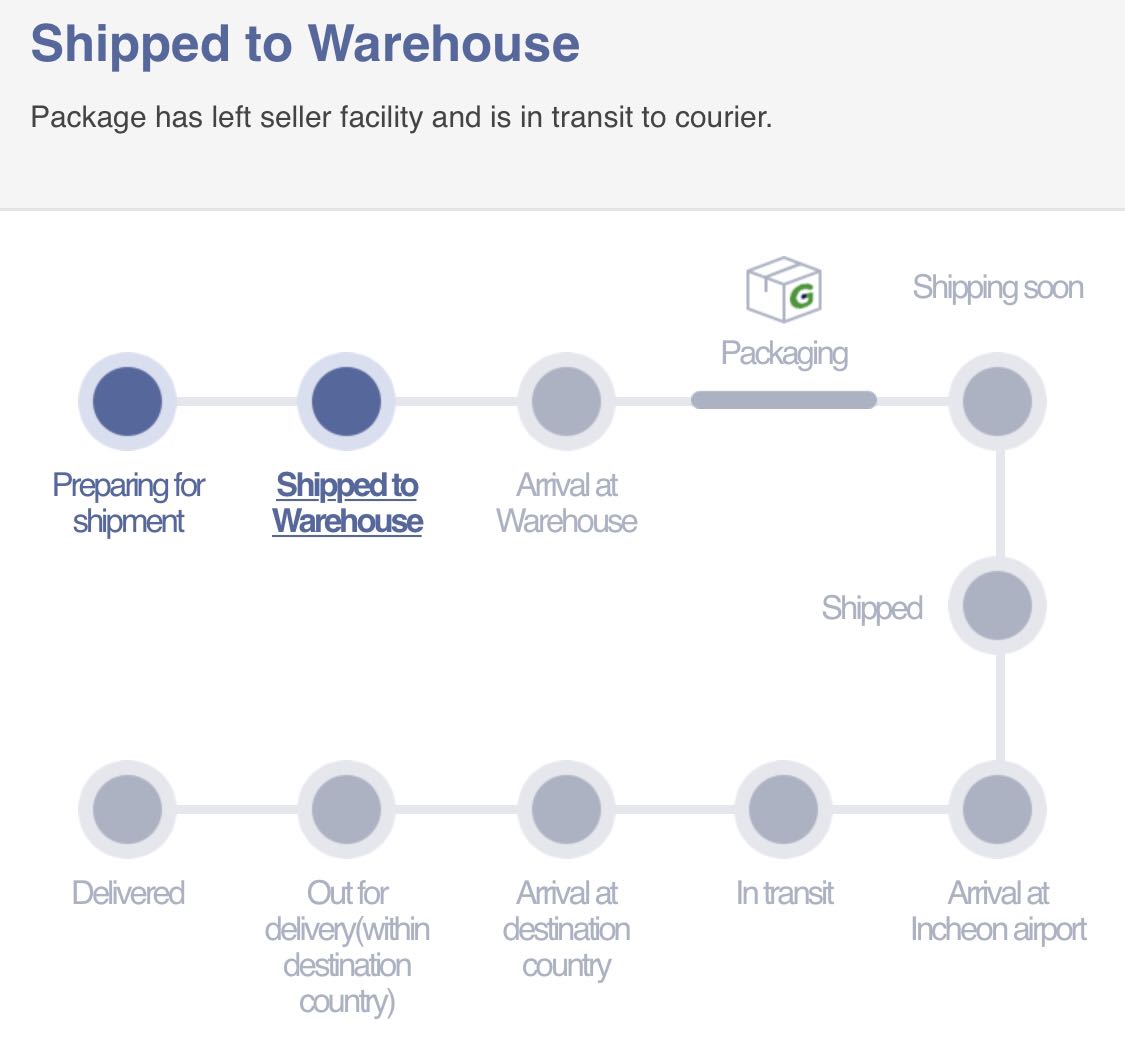Click the Out for delivery step circle
This screenshot has width=1125, height=1042.
pyautogui.click(x=346, y=809)
